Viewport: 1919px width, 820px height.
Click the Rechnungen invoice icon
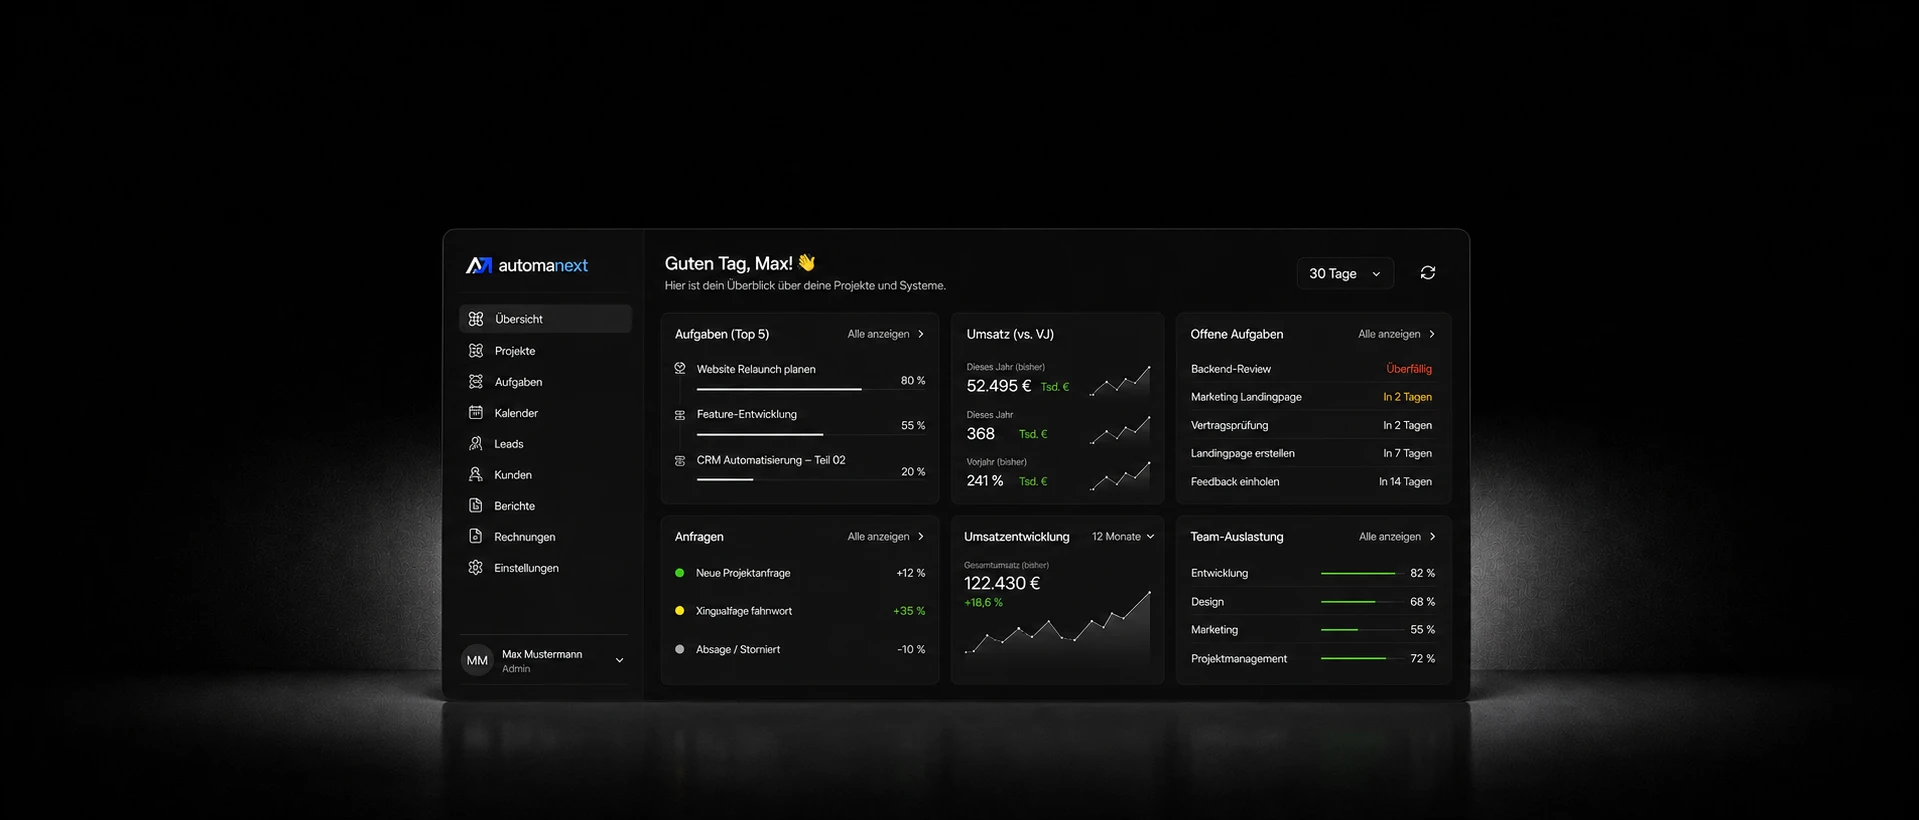pos(476,536)
